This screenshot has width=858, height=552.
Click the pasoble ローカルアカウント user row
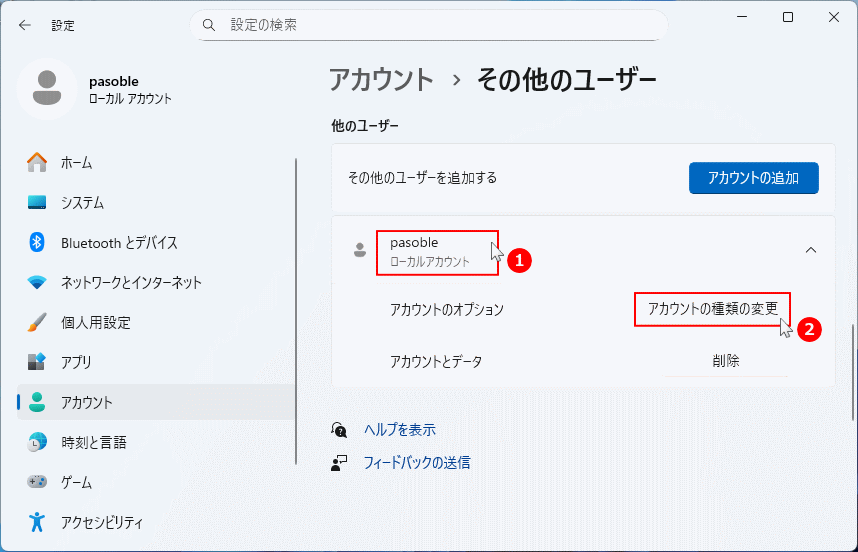pyautogui.click(x=583, y=251)
